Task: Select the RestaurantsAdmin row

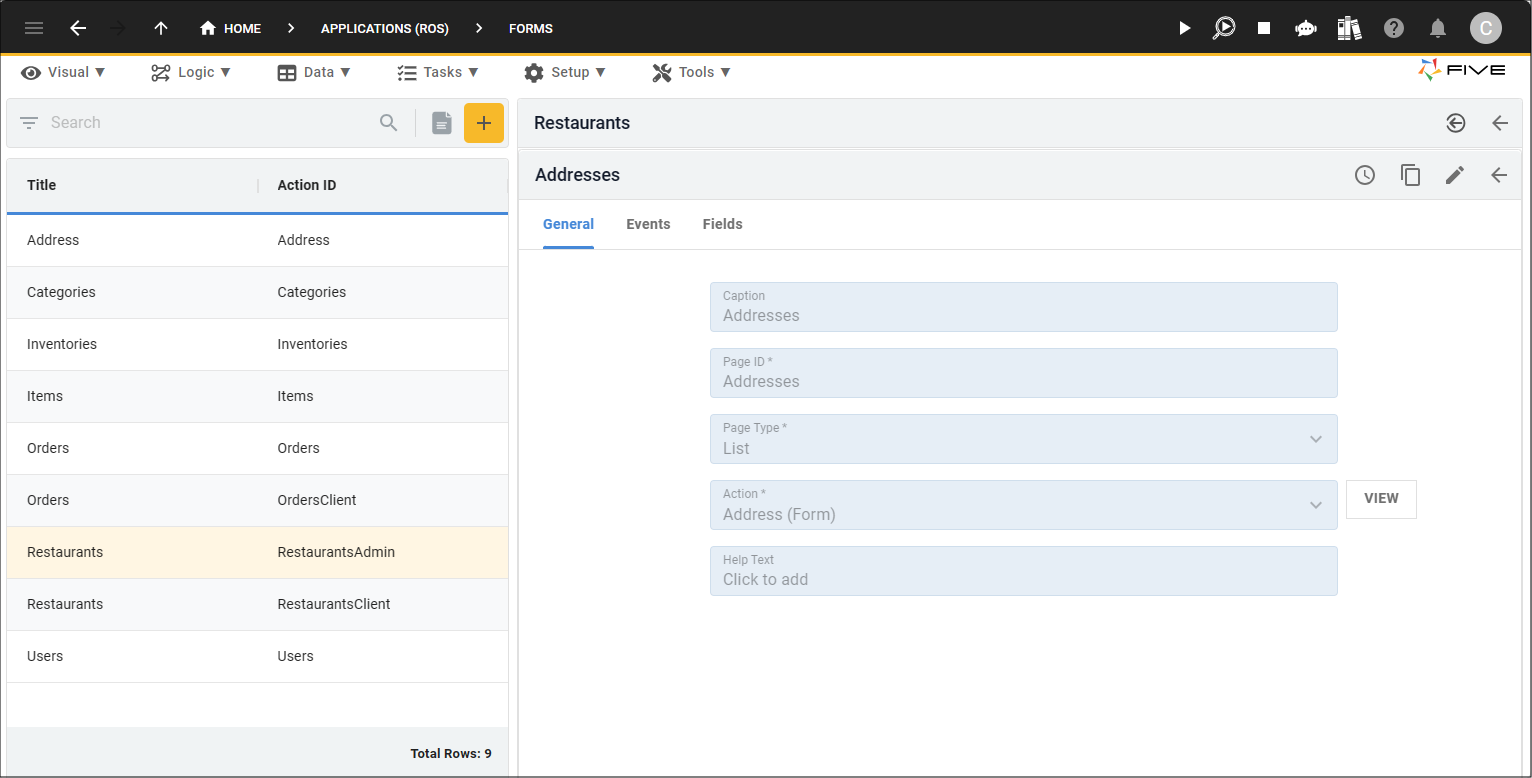Action: coord(257,552)
